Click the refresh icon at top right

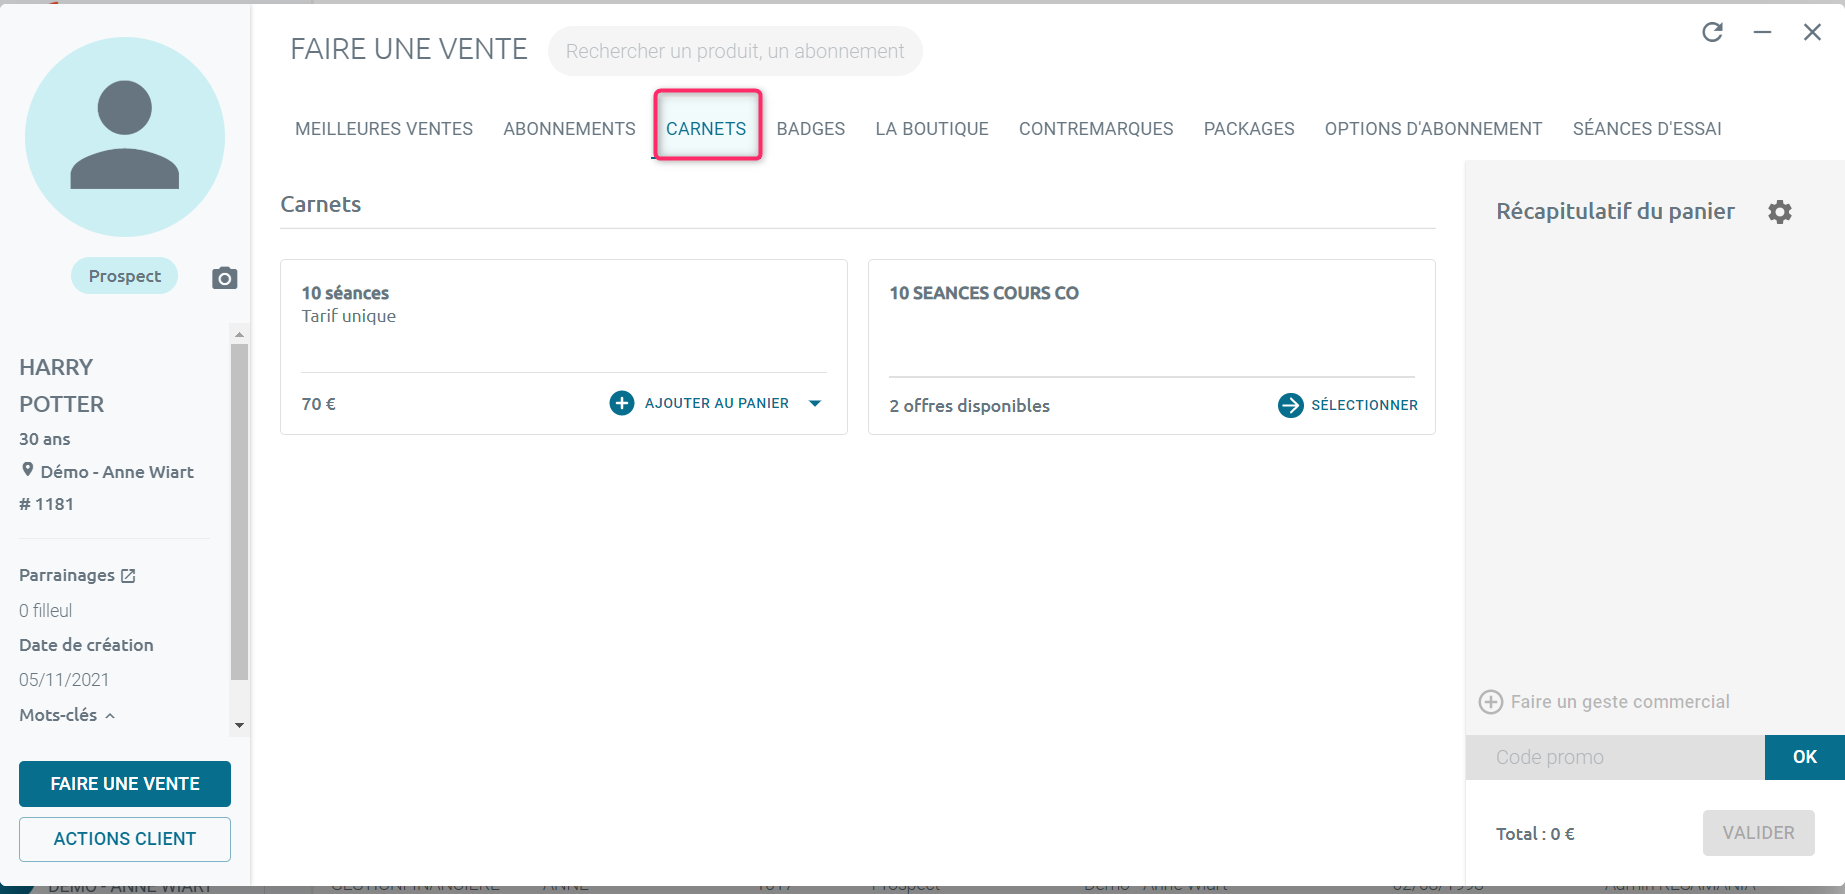coord(1713,32)
